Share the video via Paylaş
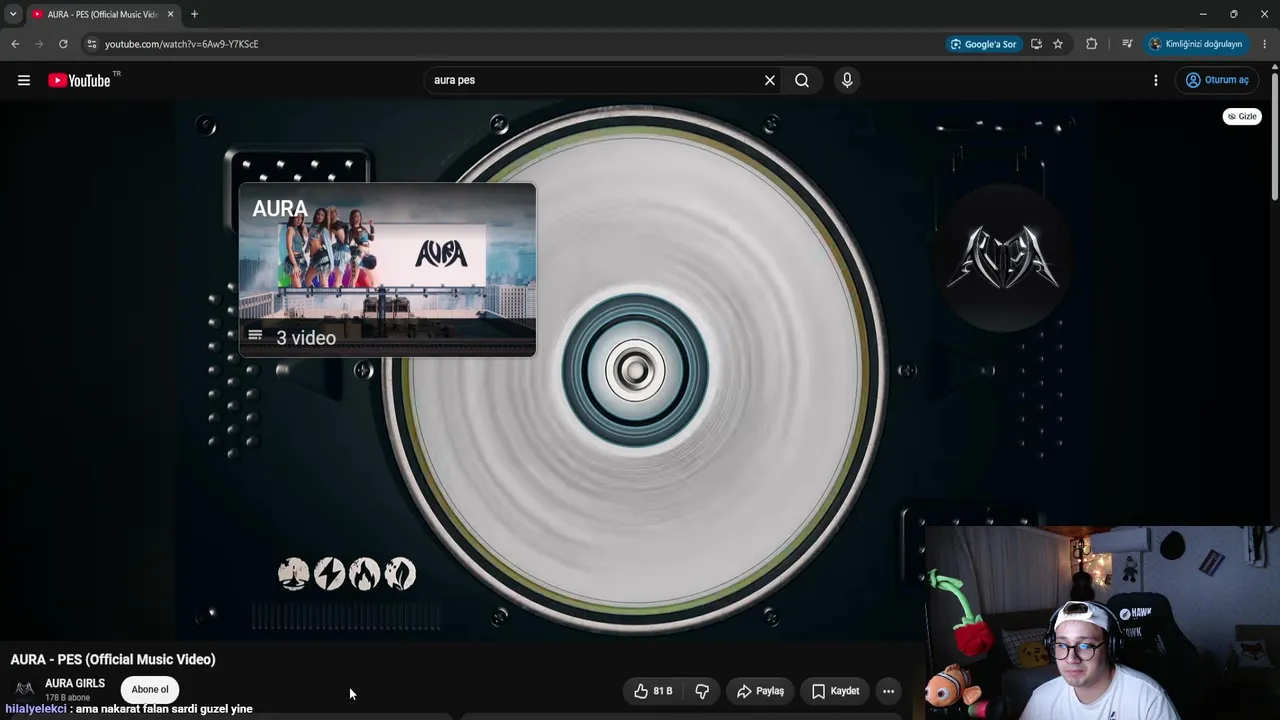Image resolution: width=1280 pixels, height=720 pixels. click(760, 691)
